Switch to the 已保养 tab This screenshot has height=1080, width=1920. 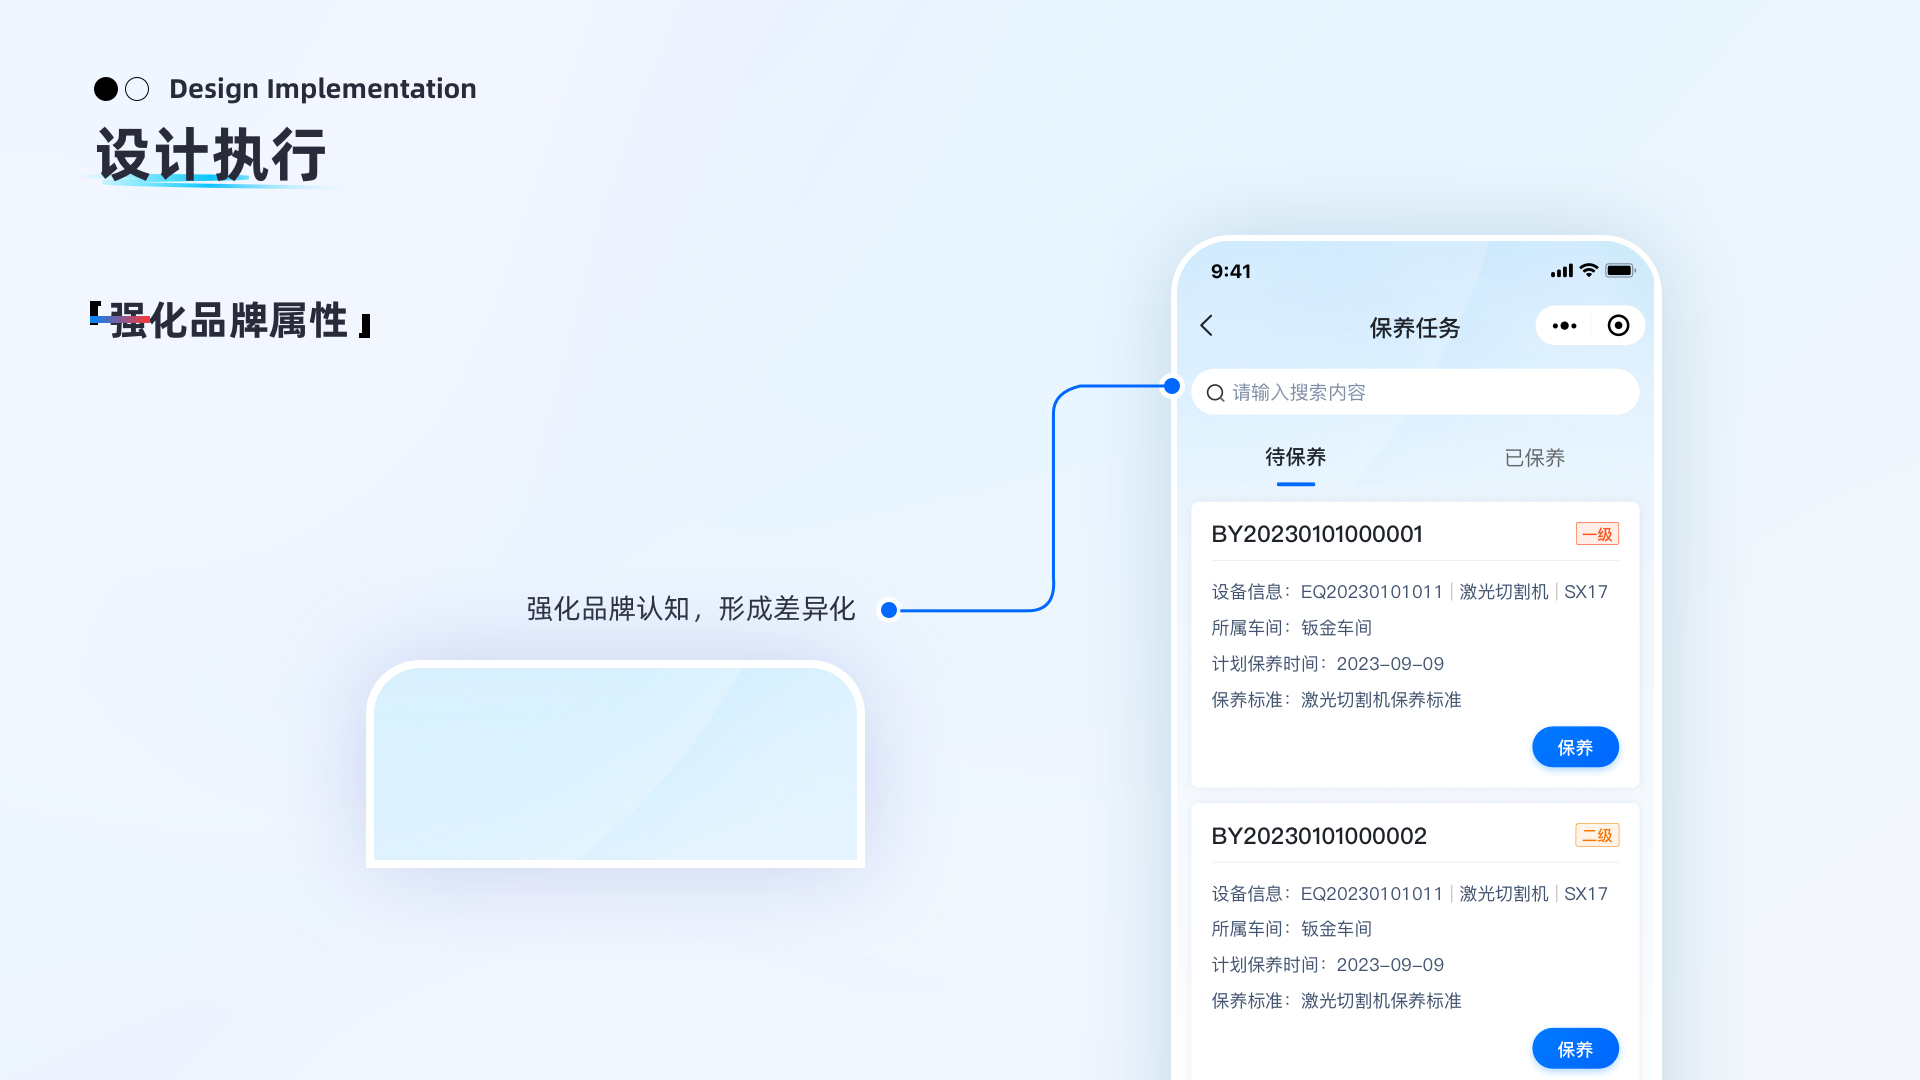[x=1534, y=458]
